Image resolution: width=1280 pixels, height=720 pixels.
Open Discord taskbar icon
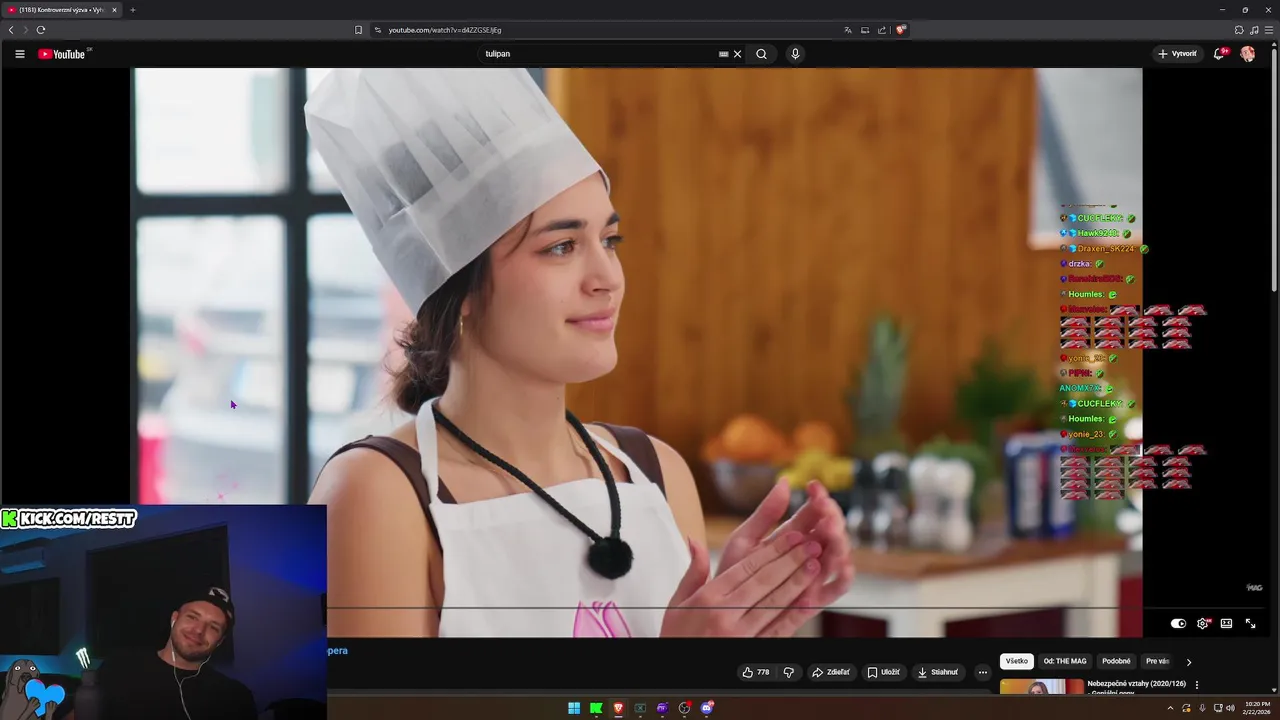707,708
